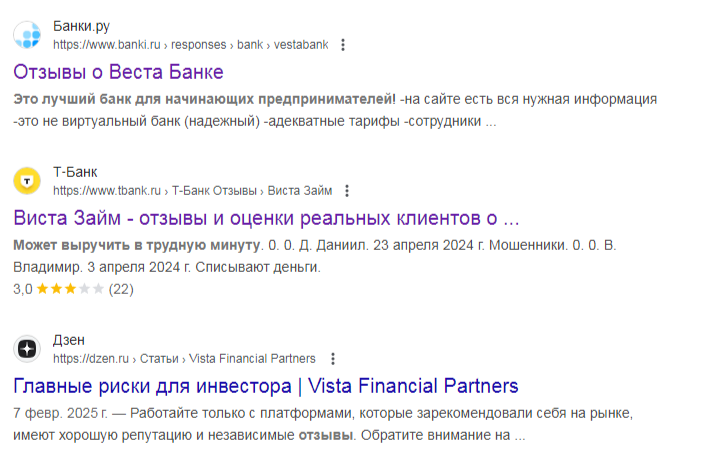Click the Дзен black star favicon
The height and width of the screenshot is (458, 712).
click(27, 349)
